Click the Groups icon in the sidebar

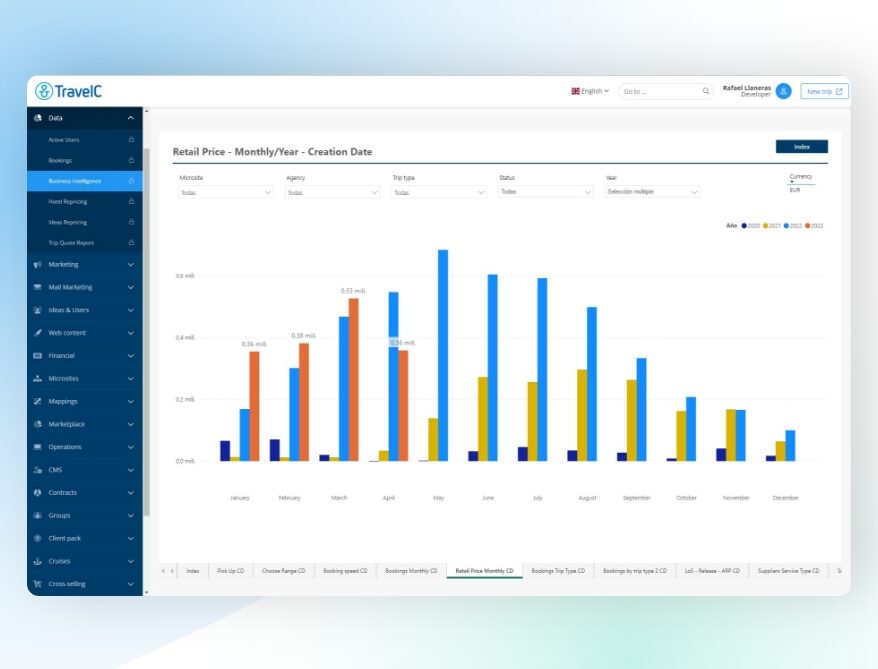[x=38, y=516]
